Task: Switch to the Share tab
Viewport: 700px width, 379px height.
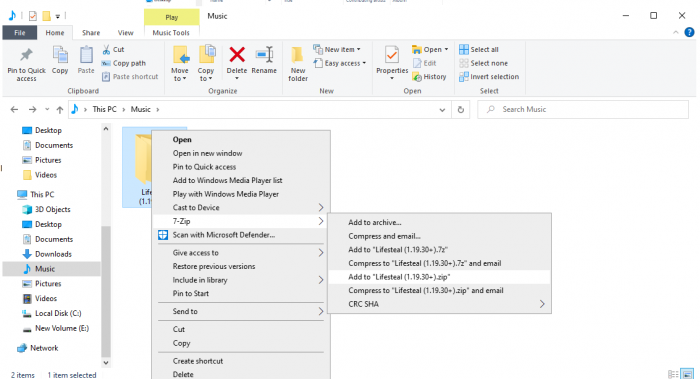Action: (x=91, y=33)
